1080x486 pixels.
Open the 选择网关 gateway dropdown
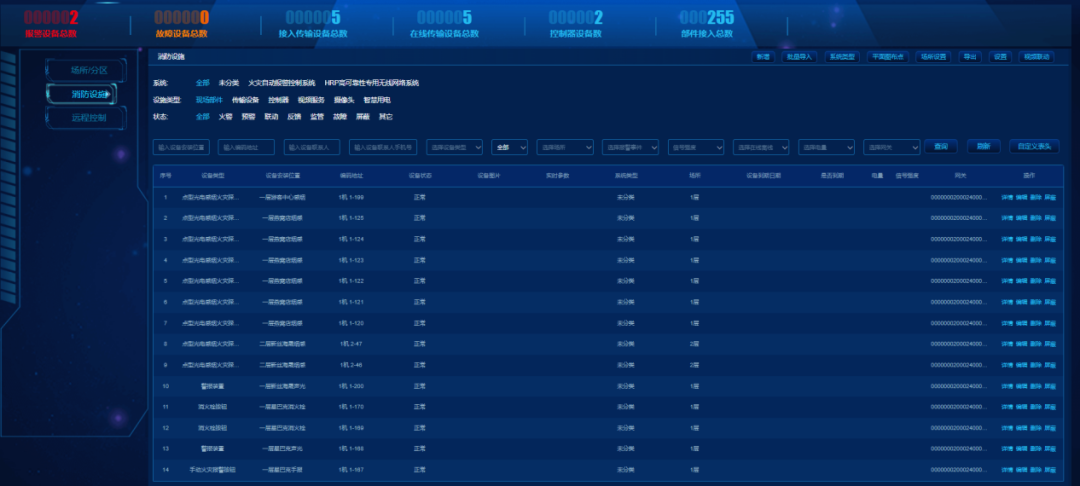click(x=889, y=147)
